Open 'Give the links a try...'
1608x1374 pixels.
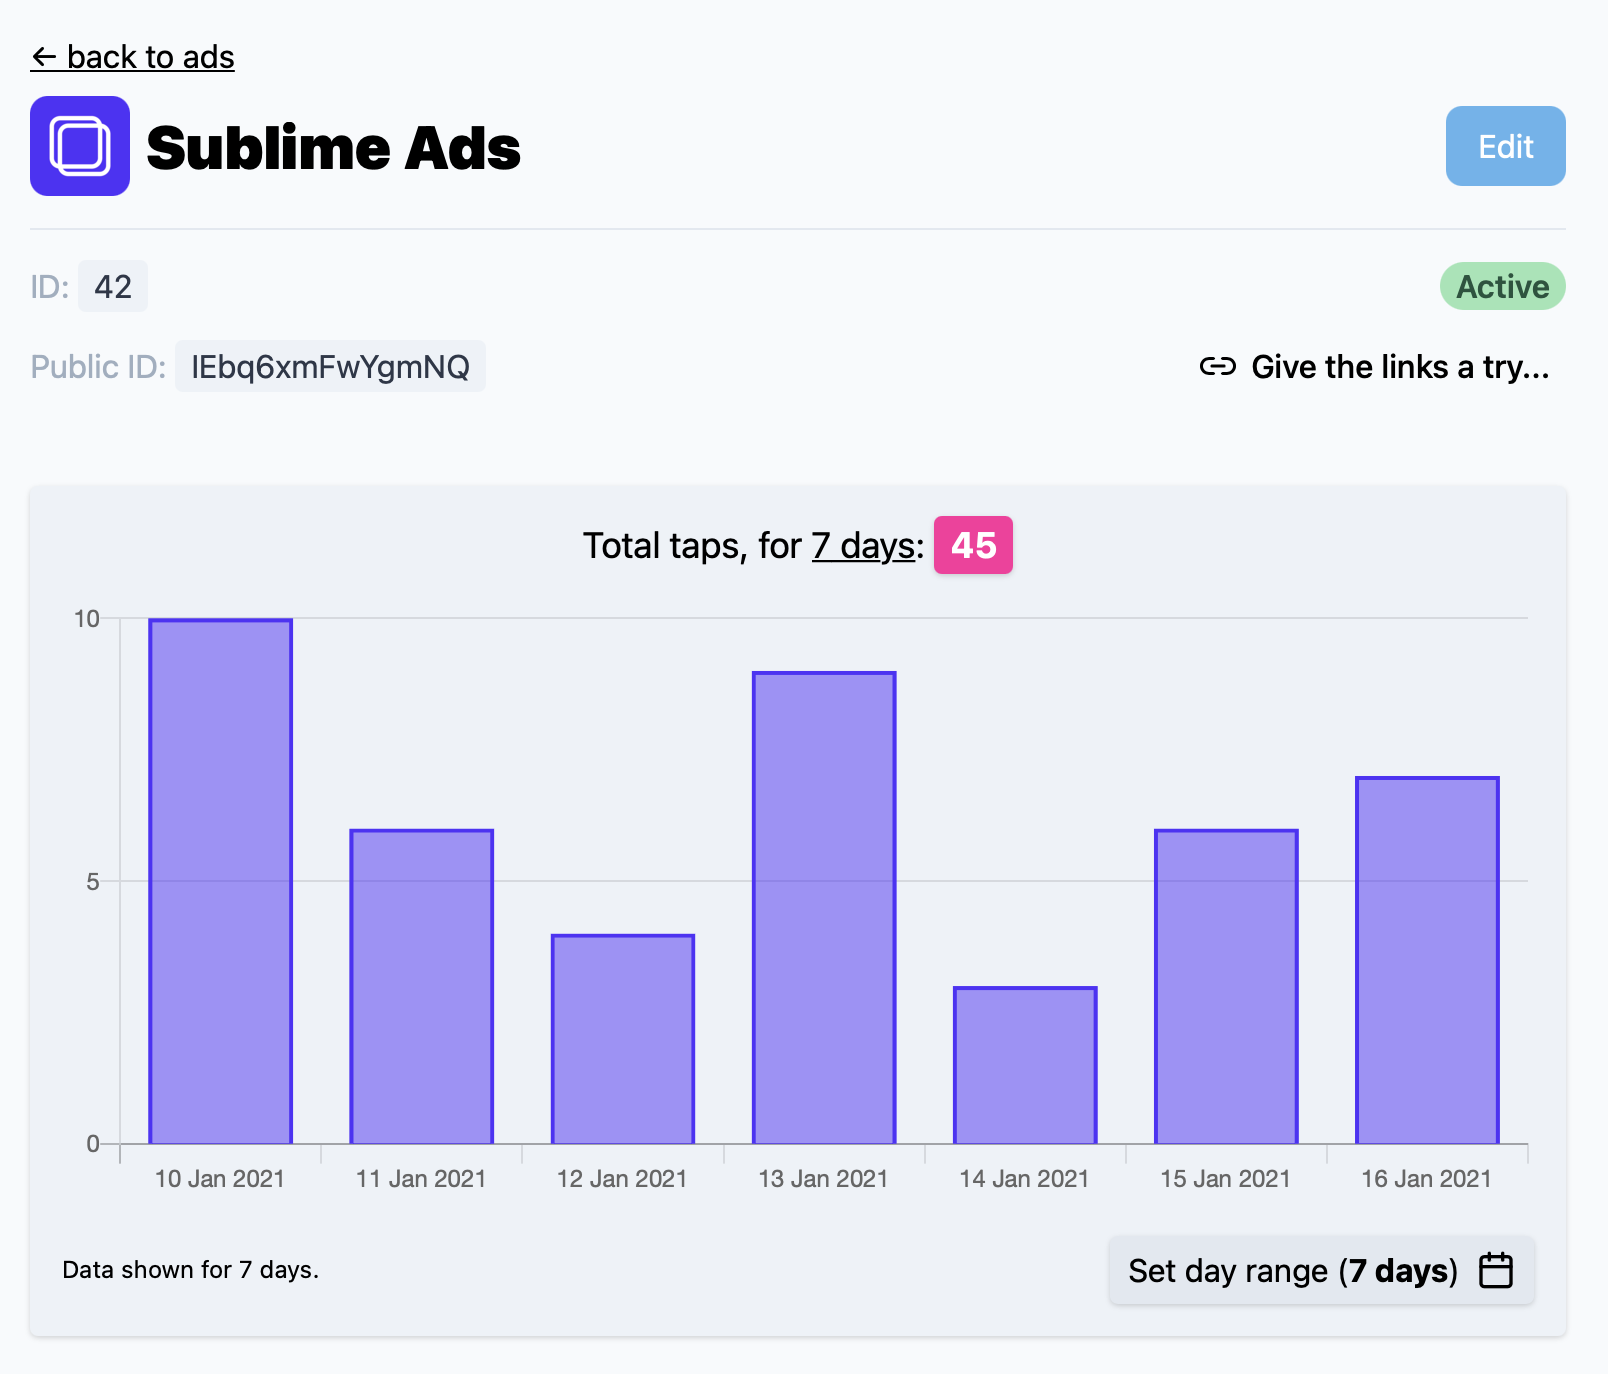click(1374, 366)
